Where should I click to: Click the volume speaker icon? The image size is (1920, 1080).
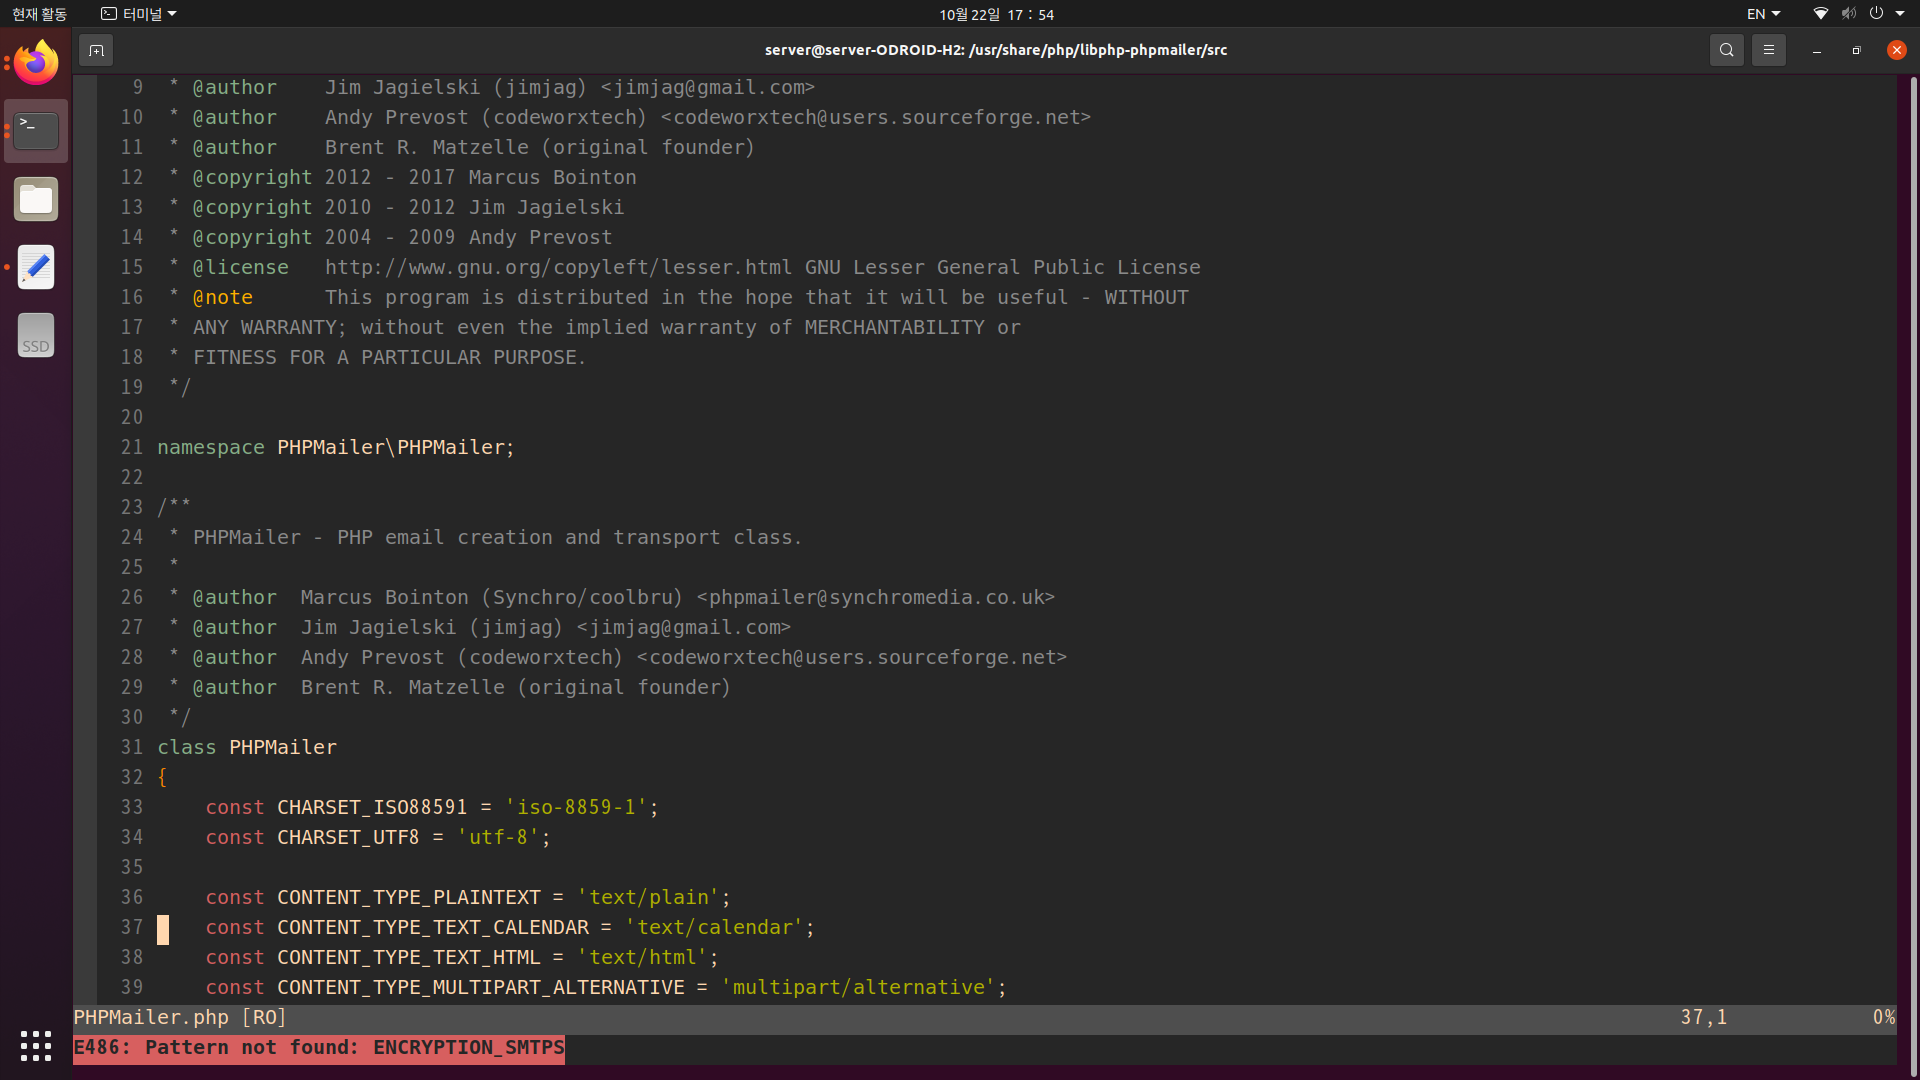tap(1848, 14)
